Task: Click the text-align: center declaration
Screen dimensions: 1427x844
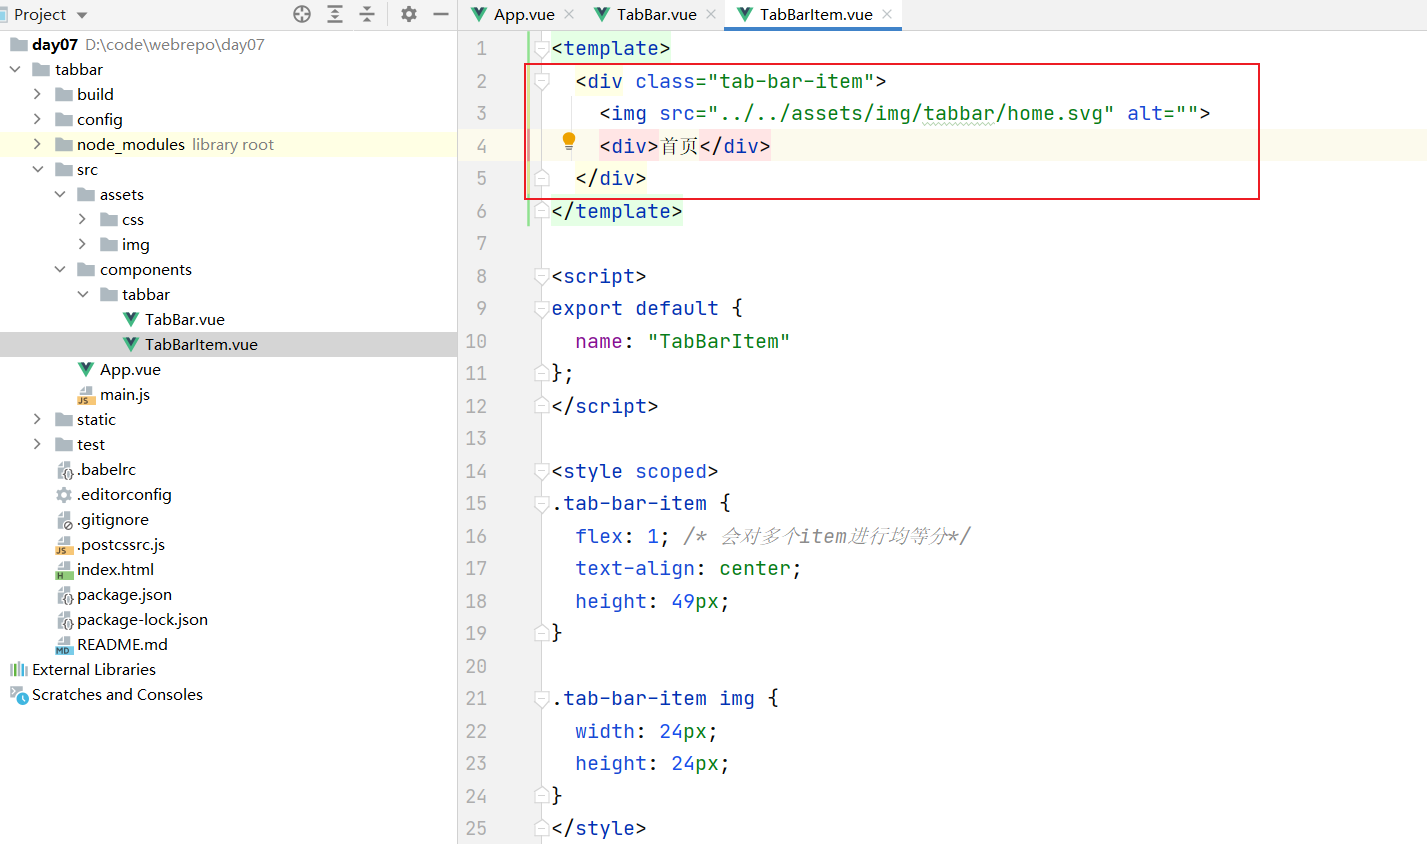Action: pyautogui.click(x=688, y=568)
